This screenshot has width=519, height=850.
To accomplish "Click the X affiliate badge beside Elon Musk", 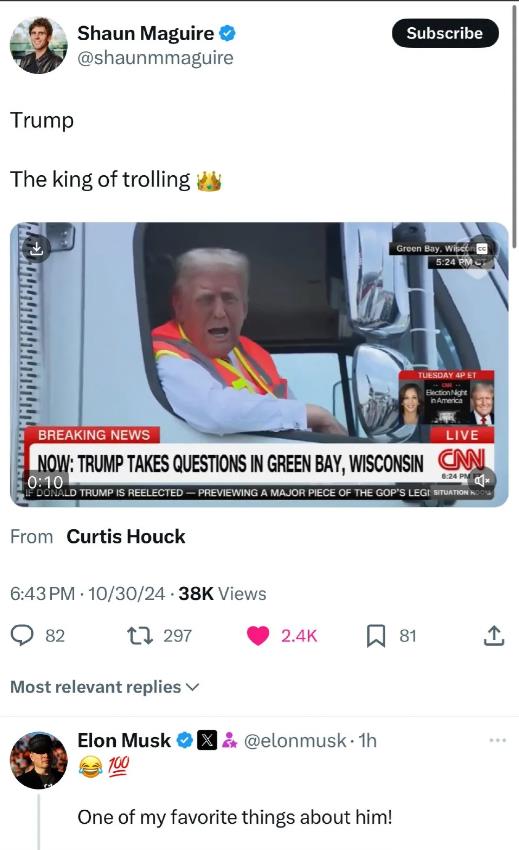I will (207, 740).
